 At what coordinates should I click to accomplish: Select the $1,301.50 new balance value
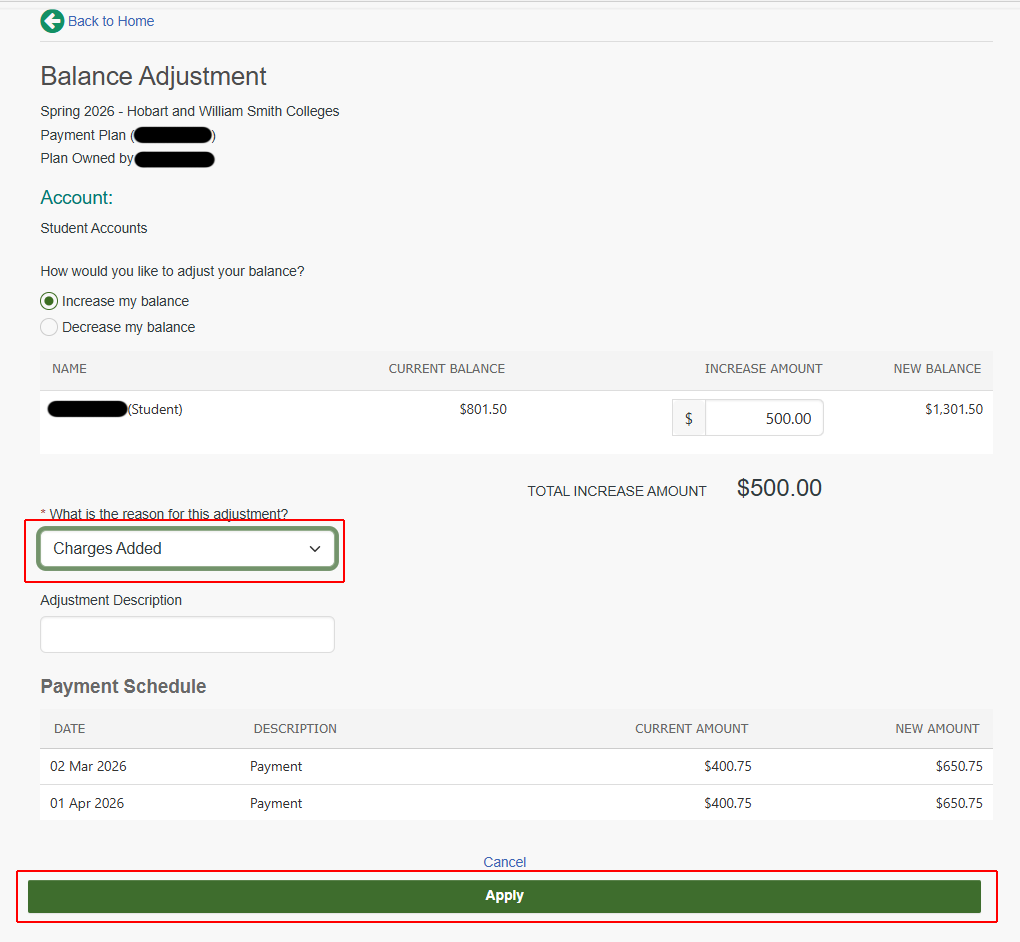[x=953, y=409]
